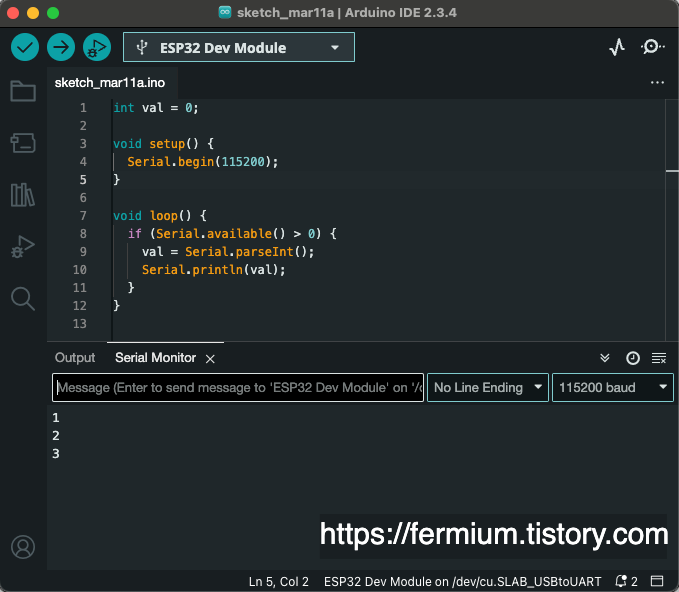Clear the Serial Monitor output

pos(659,358)
